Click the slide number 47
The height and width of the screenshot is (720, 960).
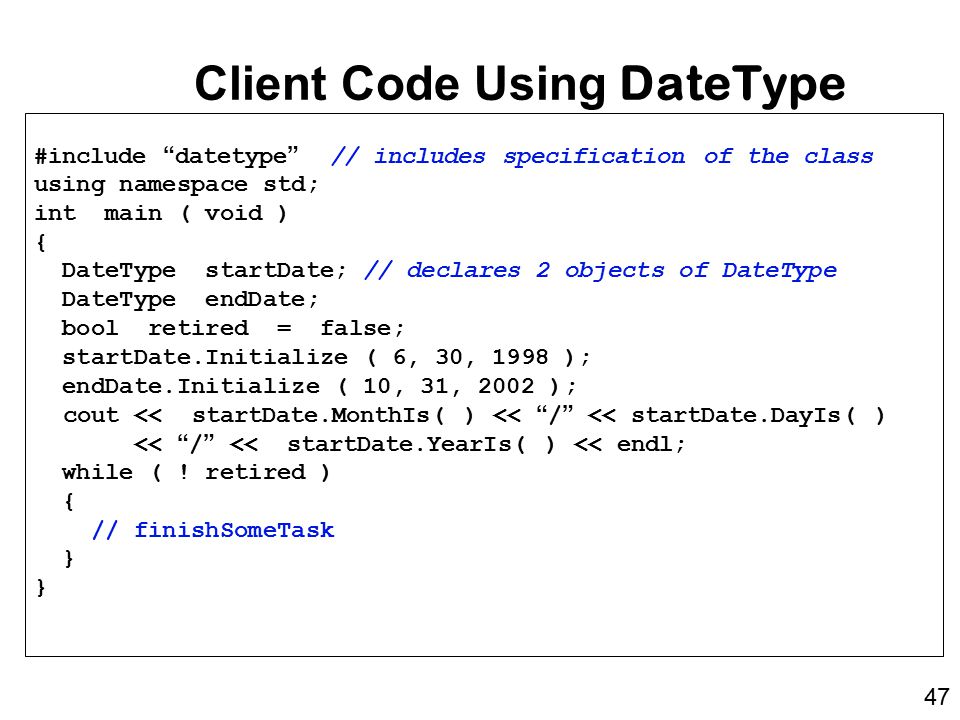[937, 697]
